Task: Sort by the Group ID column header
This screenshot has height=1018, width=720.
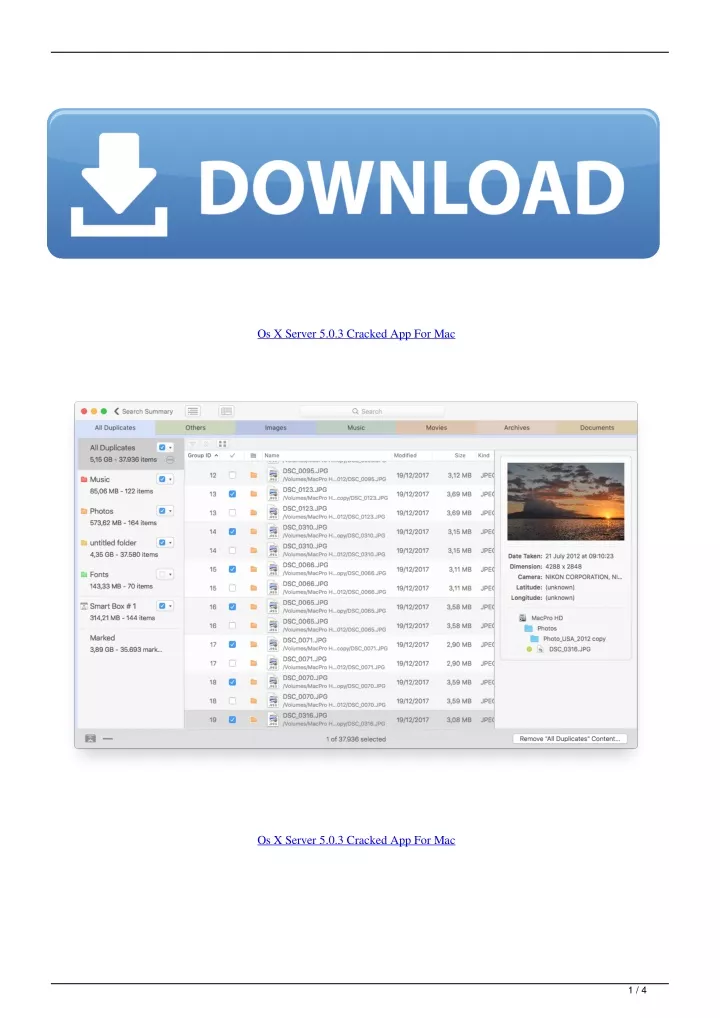Action: click(x=203, y=456)
